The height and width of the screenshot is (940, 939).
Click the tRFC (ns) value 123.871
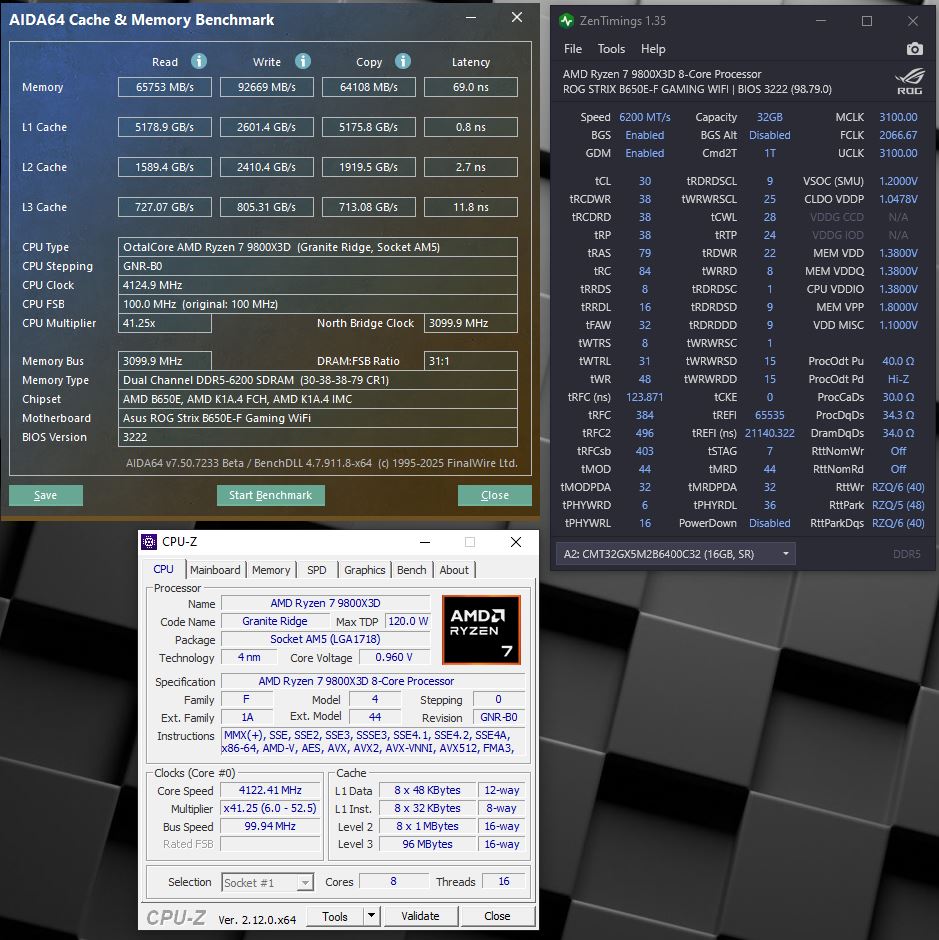tap(645, 397)
